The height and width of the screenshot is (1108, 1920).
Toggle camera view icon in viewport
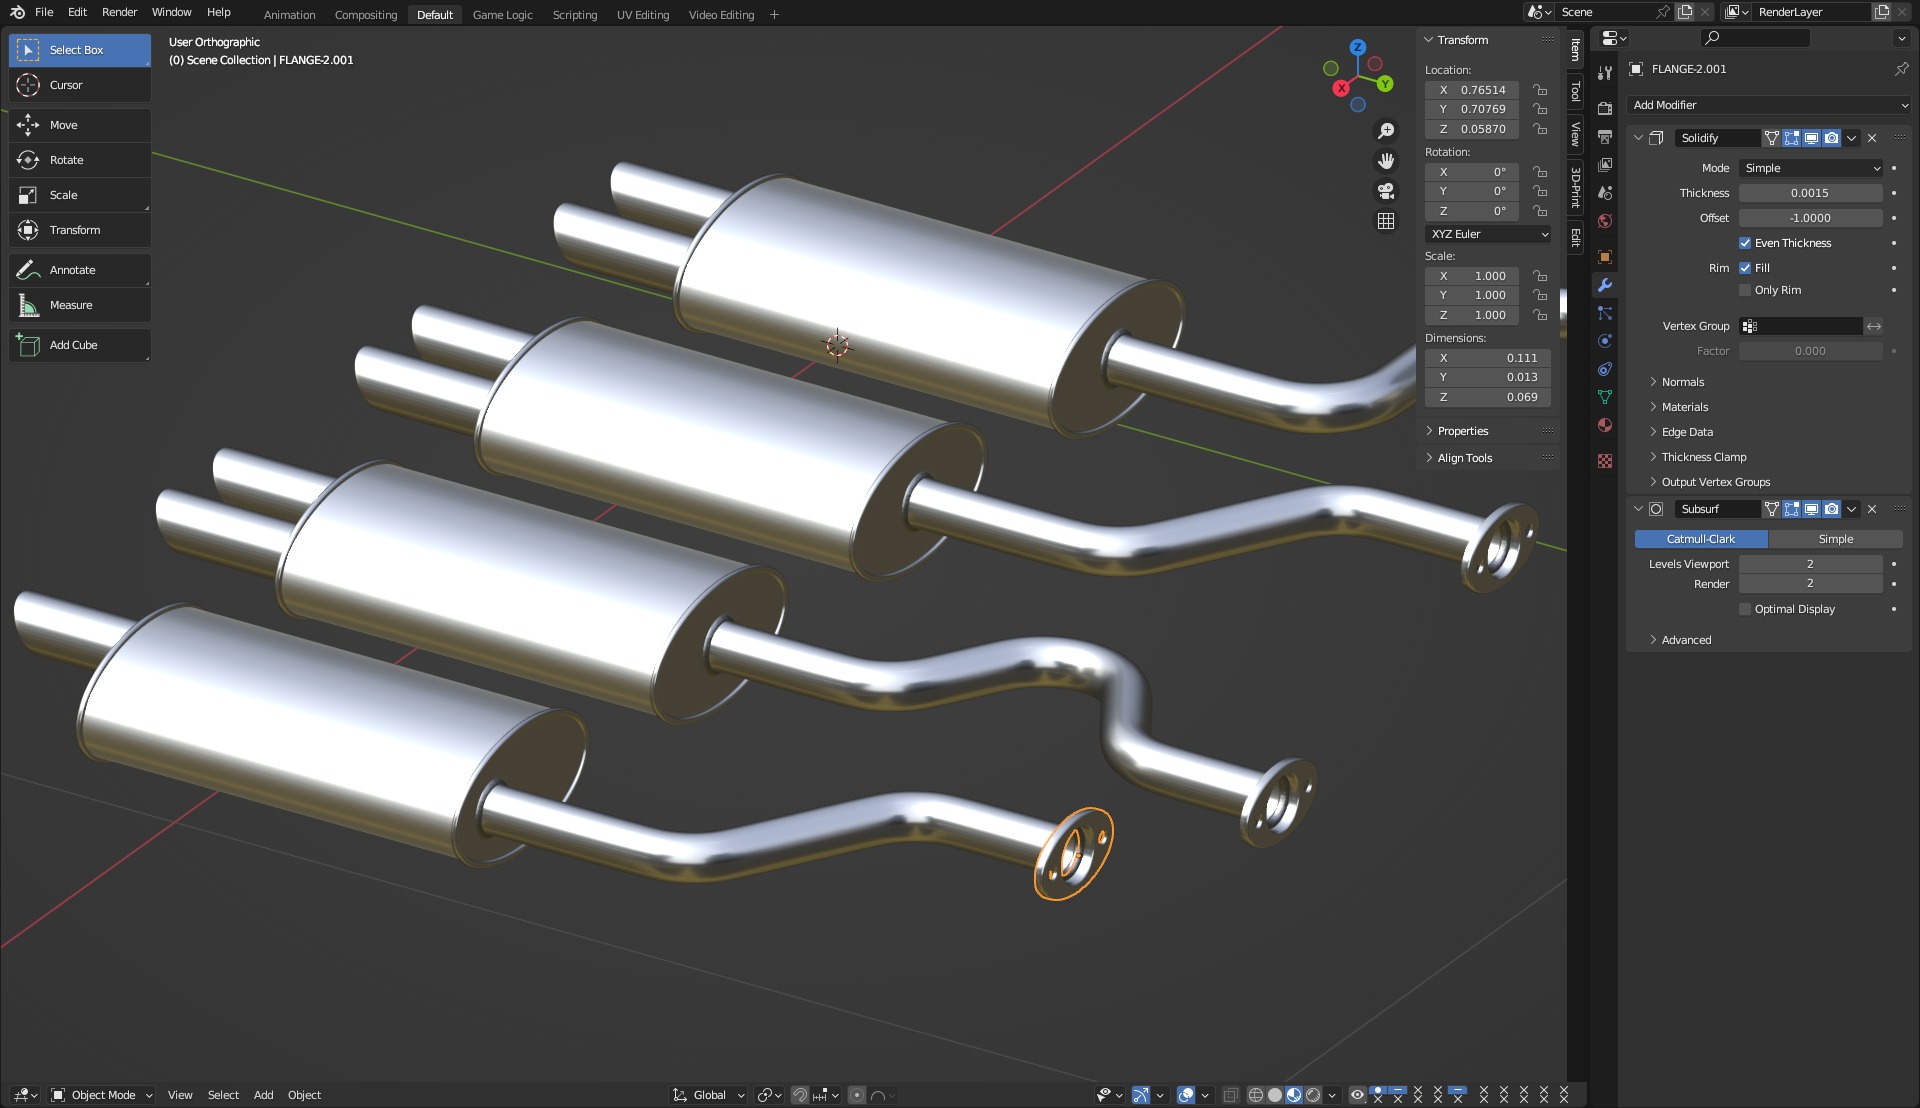[1386, 191]
